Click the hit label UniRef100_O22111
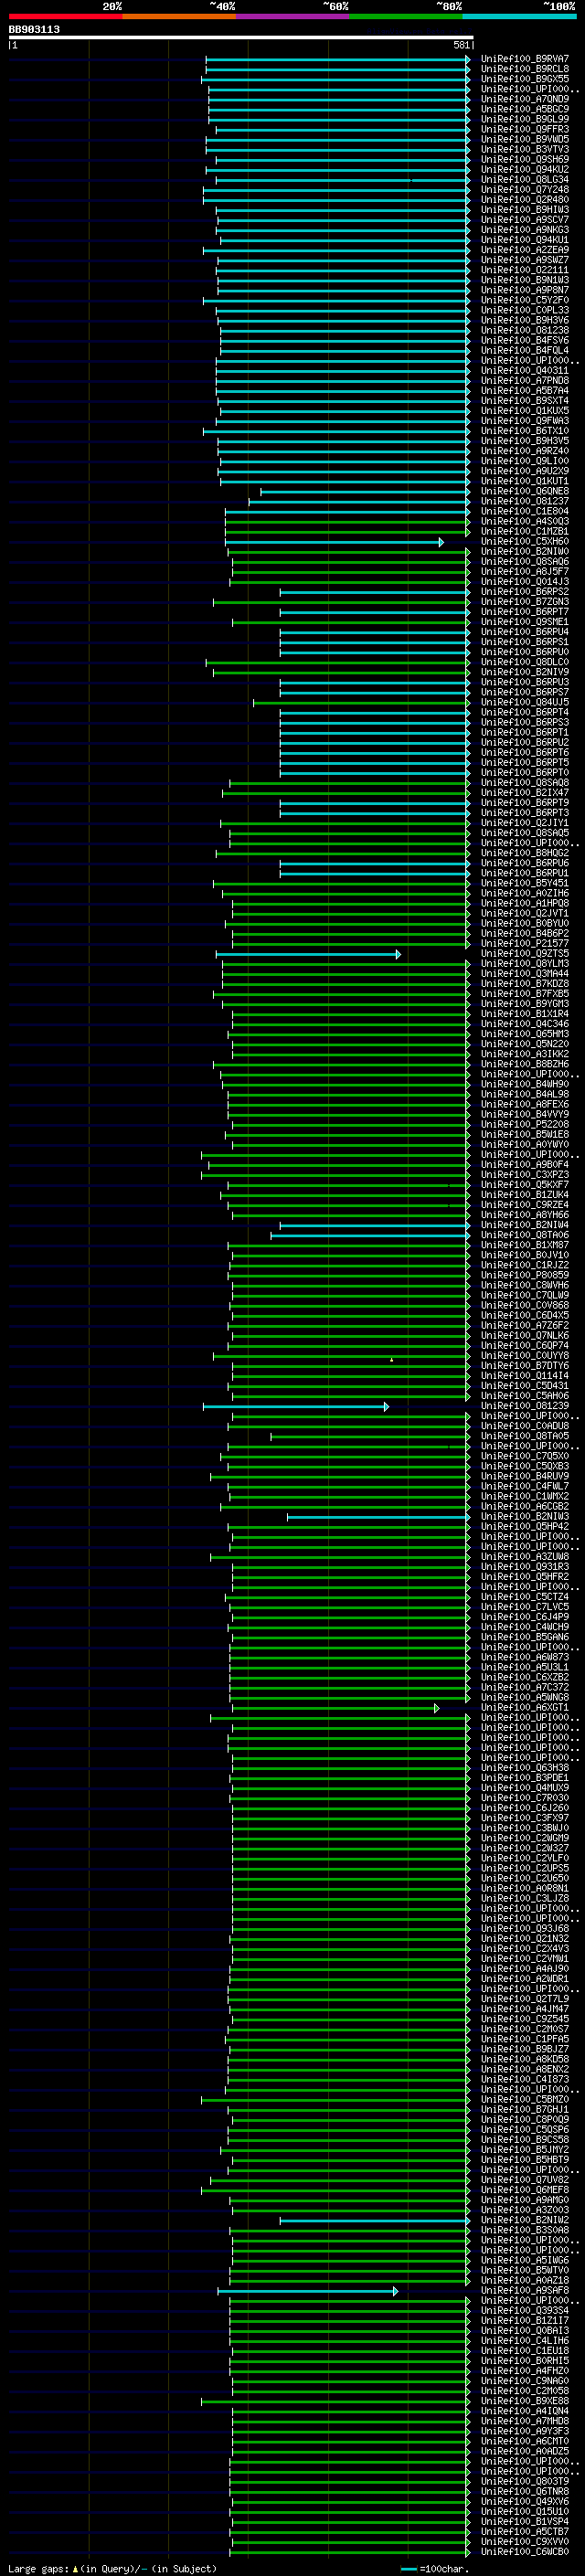The width and height of the screenshot is (585, 2576). pyautogui.click(x=525, y=270)
